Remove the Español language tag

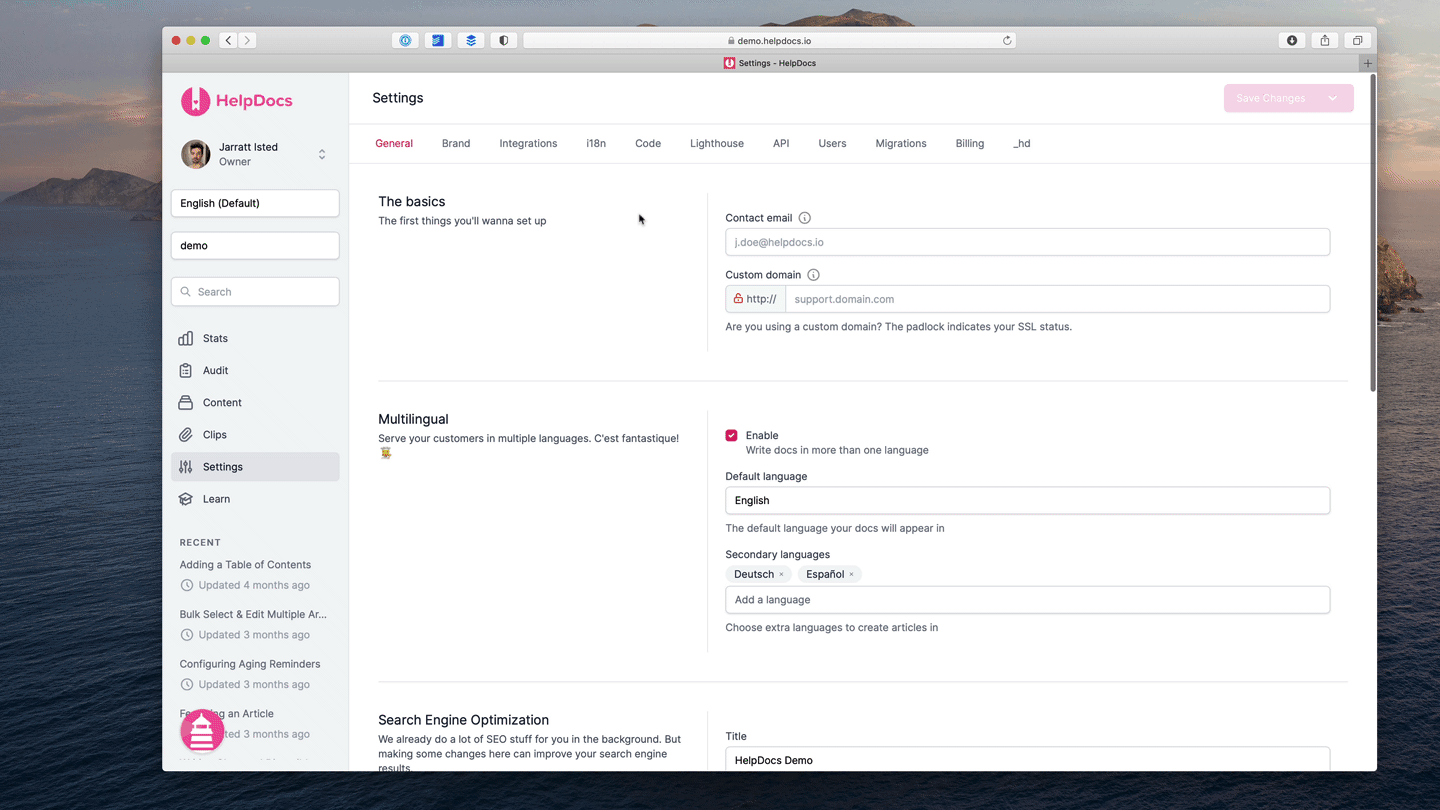click(x=851, y=574)
